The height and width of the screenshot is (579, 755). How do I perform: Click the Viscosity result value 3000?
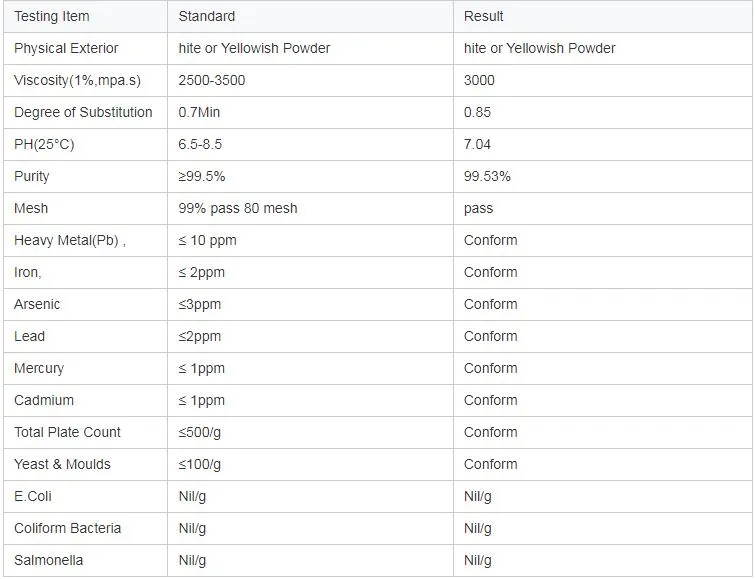pyautogui.click(x=479, y=80)
